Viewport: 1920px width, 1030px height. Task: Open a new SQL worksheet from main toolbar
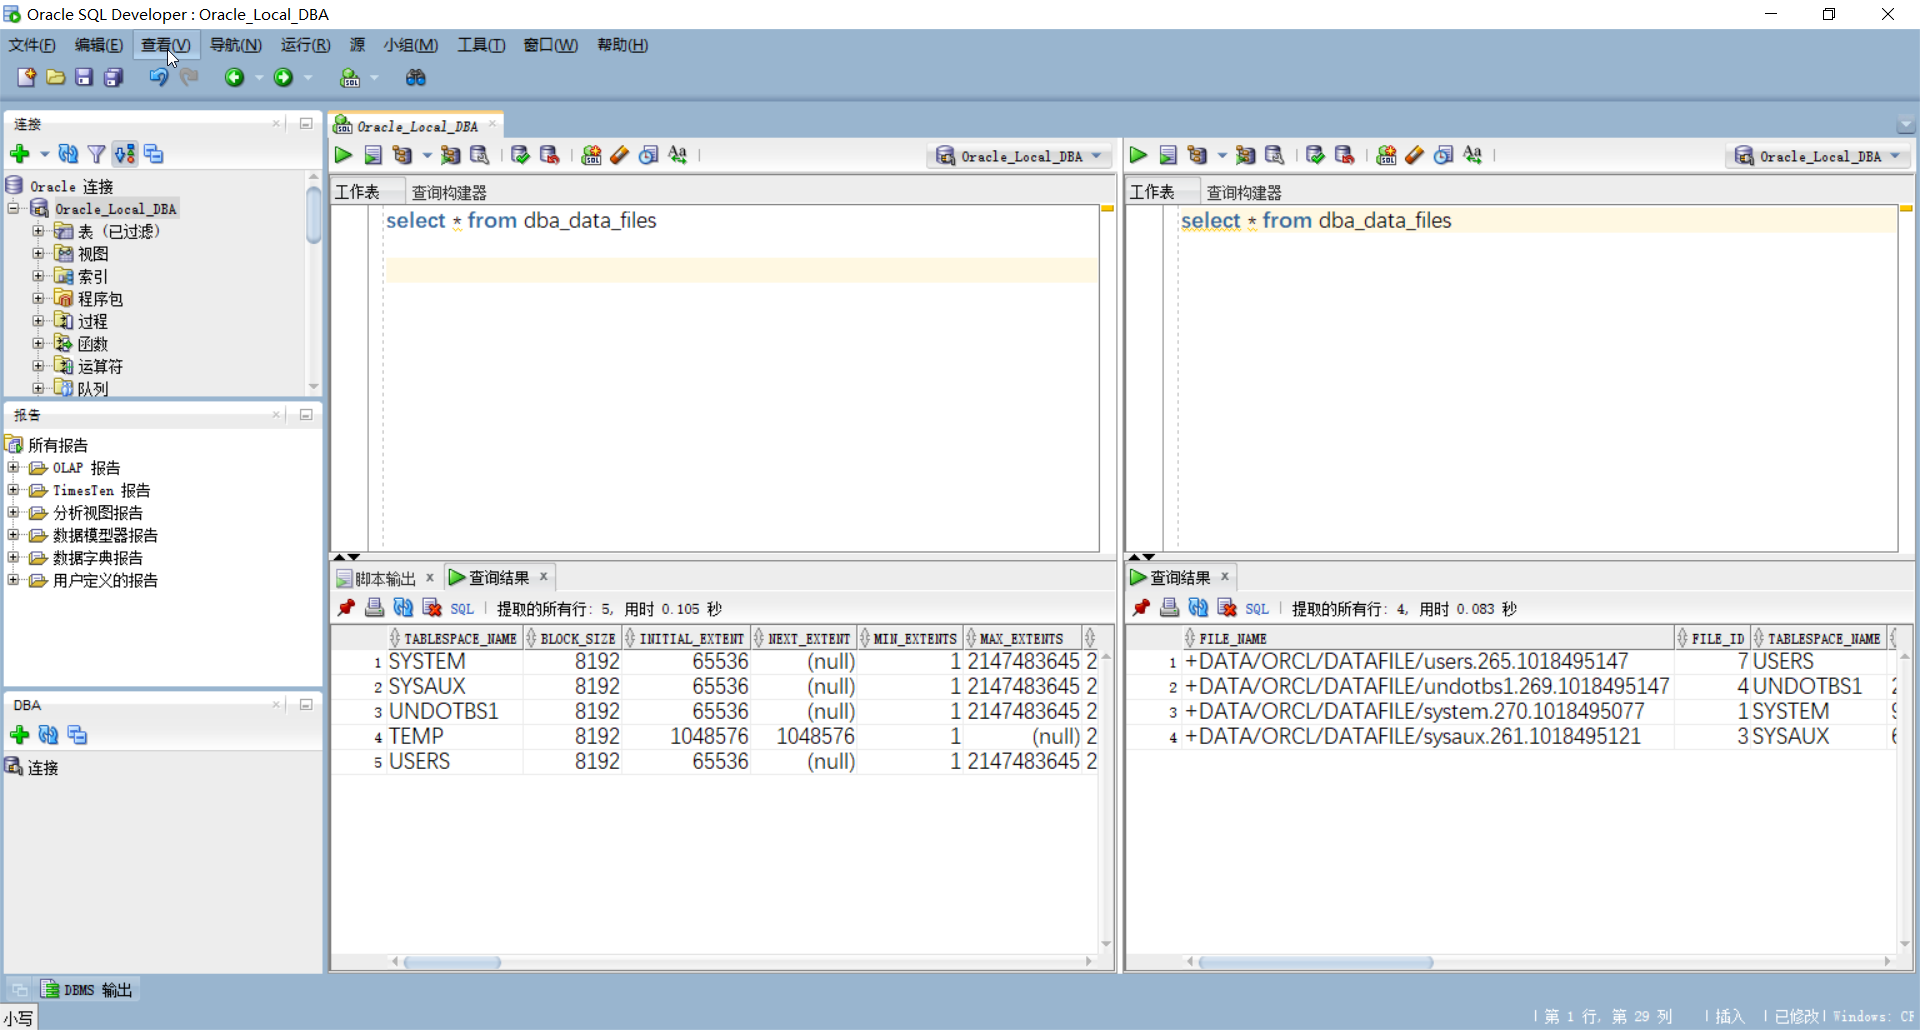point(350,77)
